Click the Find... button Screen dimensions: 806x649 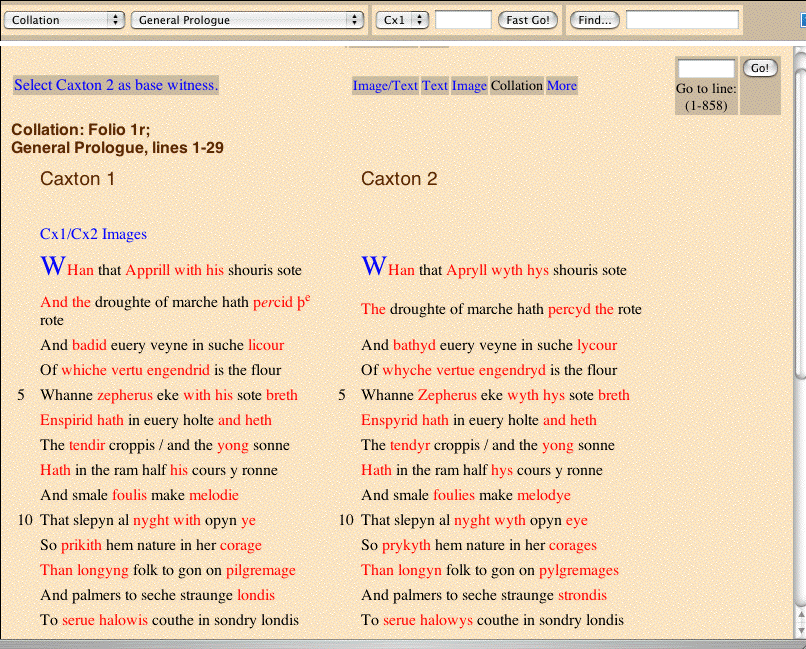pyautogui.click(x=595, y=20)
